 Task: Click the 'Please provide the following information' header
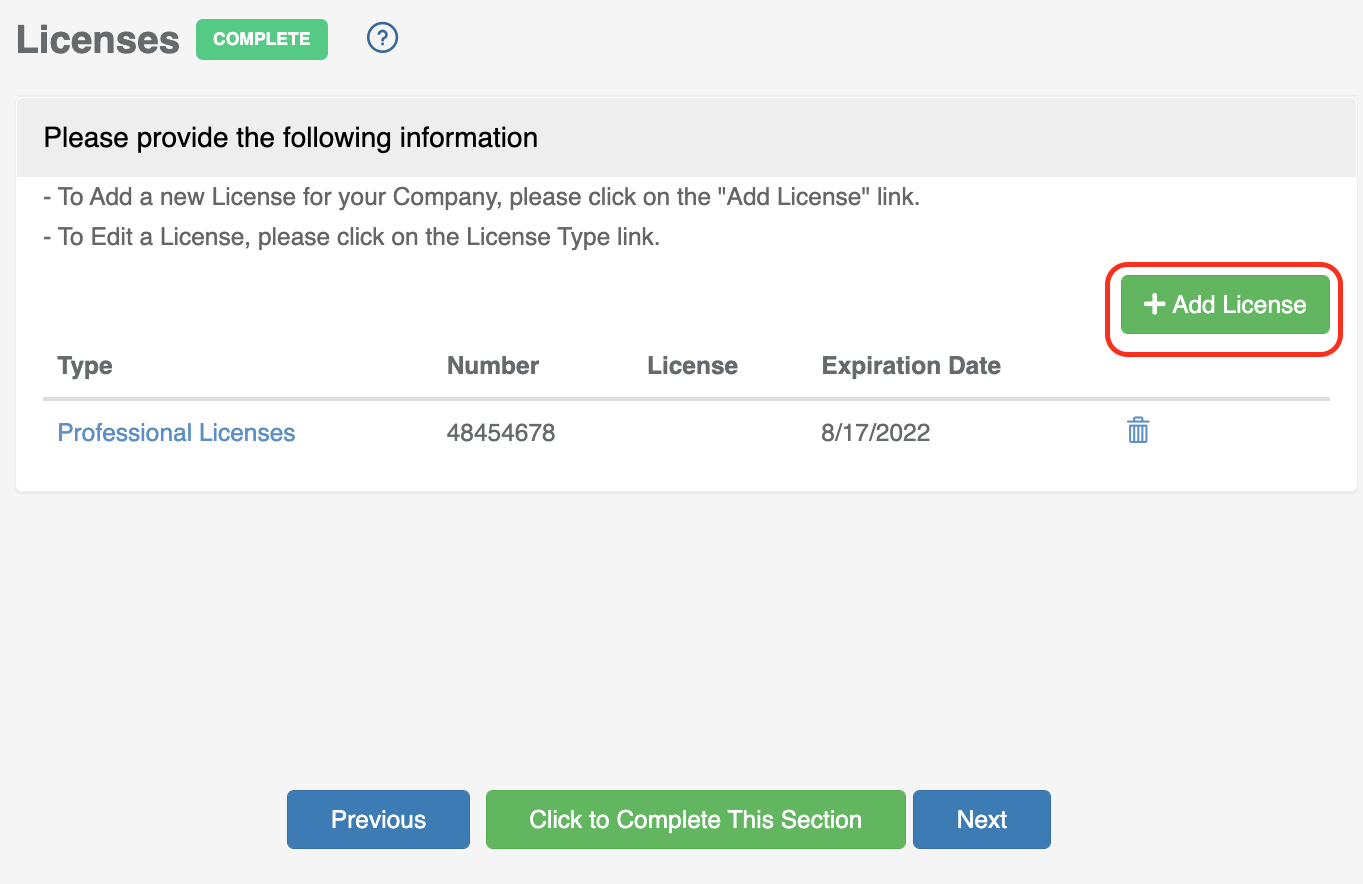coord(291,138)
